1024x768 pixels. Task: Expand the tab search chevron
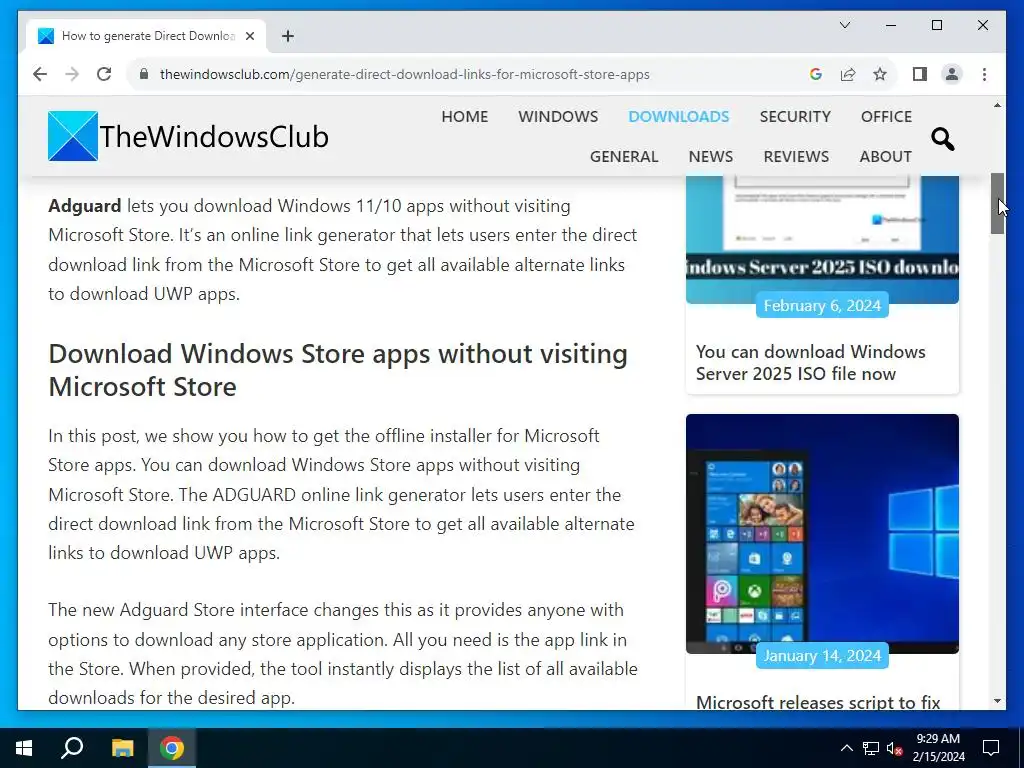845,25
